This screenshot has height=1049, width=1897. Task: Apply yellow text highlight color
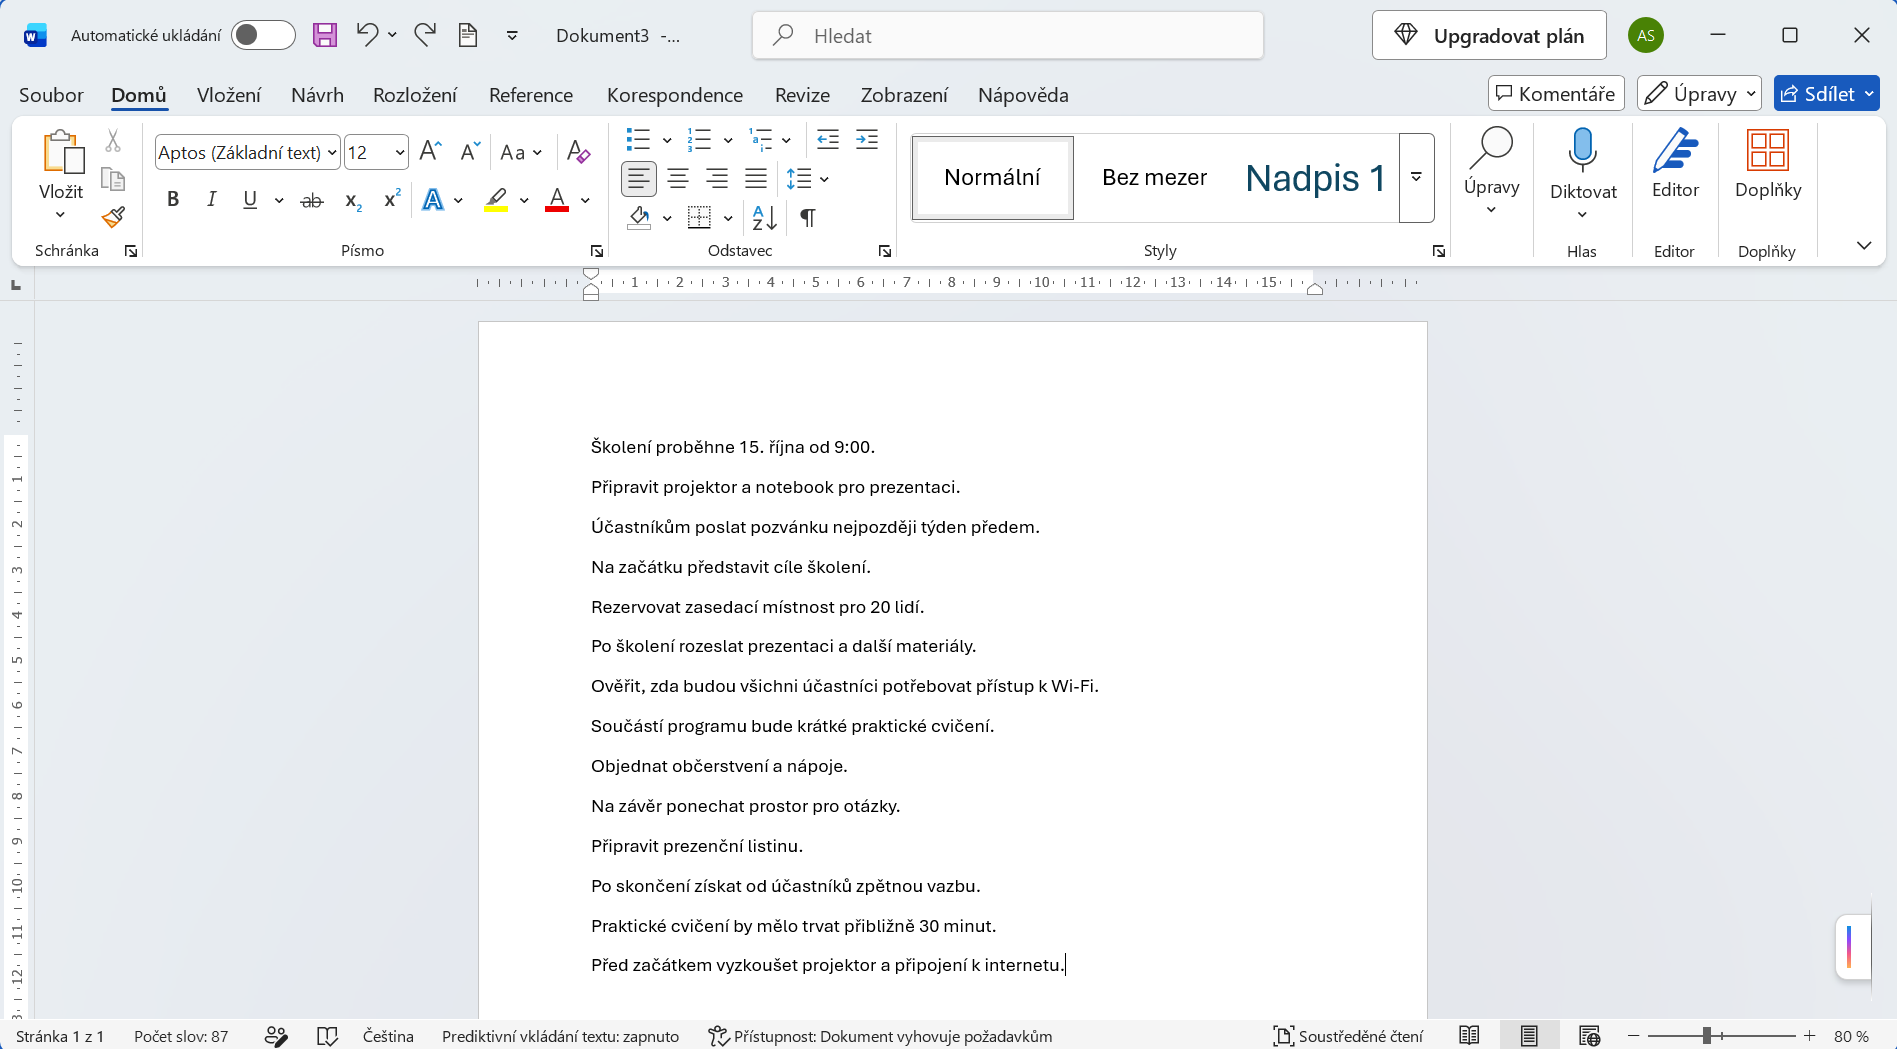[x=496, y=200]
